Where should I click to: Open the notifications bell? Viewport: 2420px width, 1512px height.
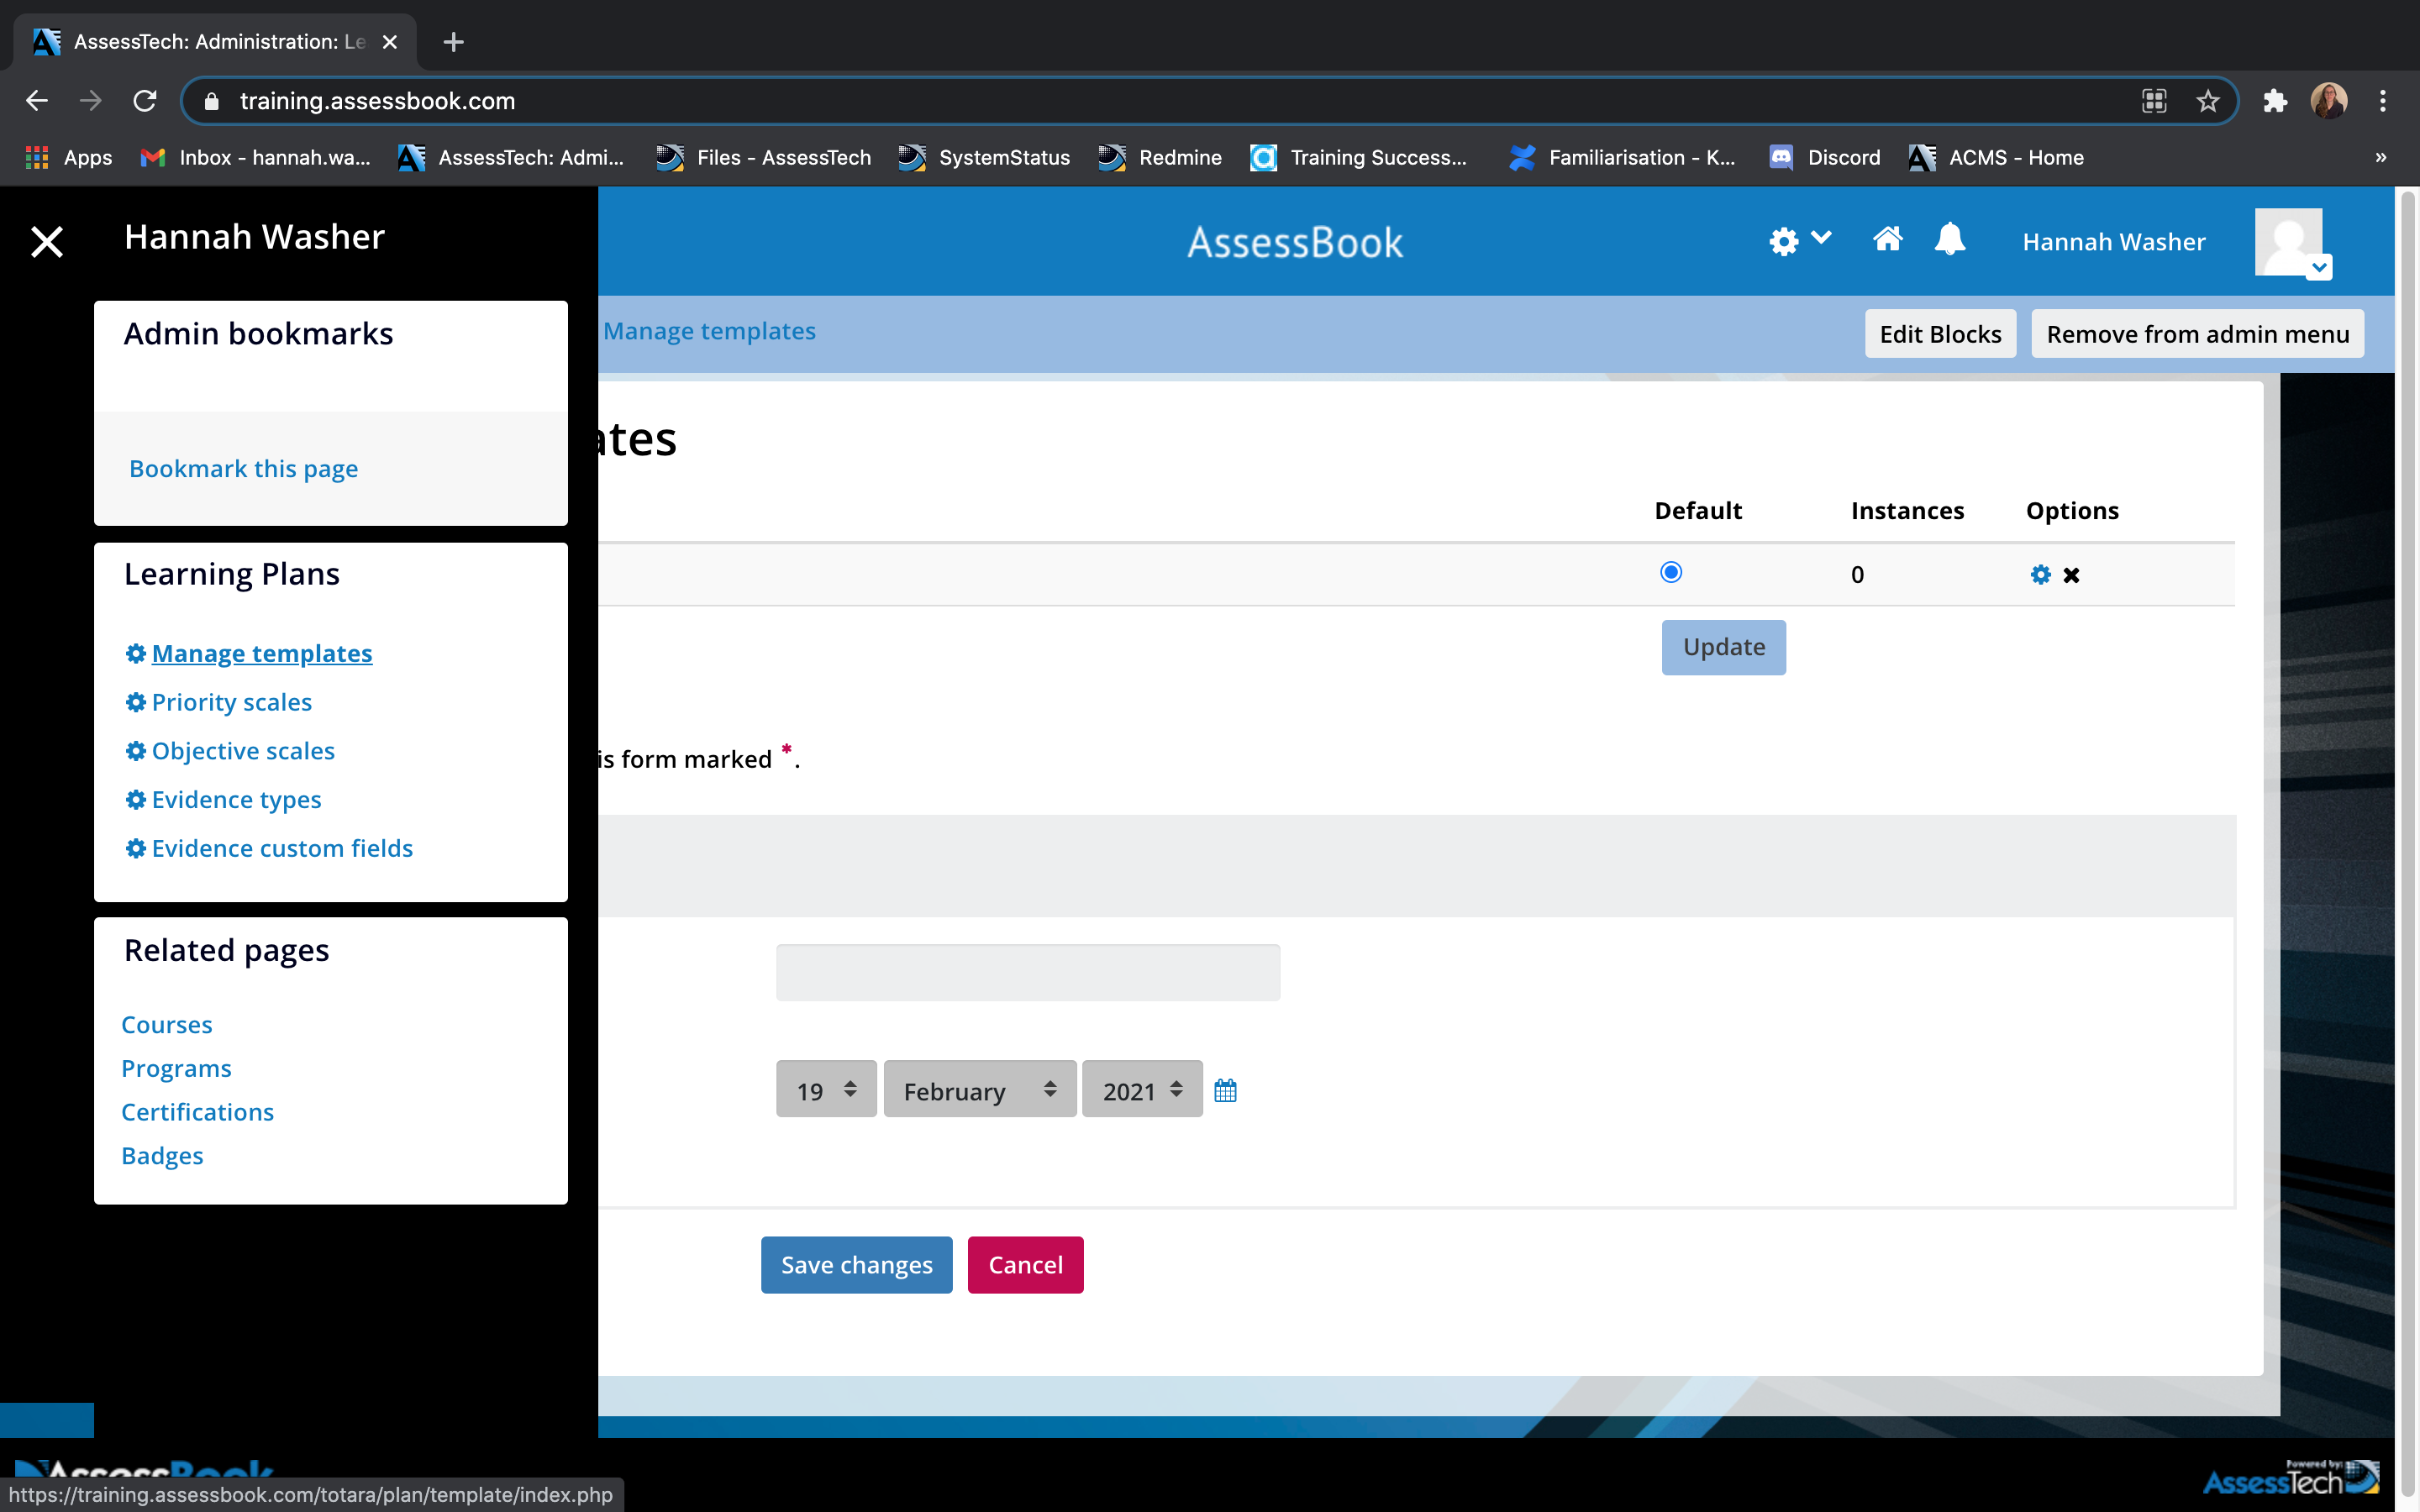[x=1950, y=239]
